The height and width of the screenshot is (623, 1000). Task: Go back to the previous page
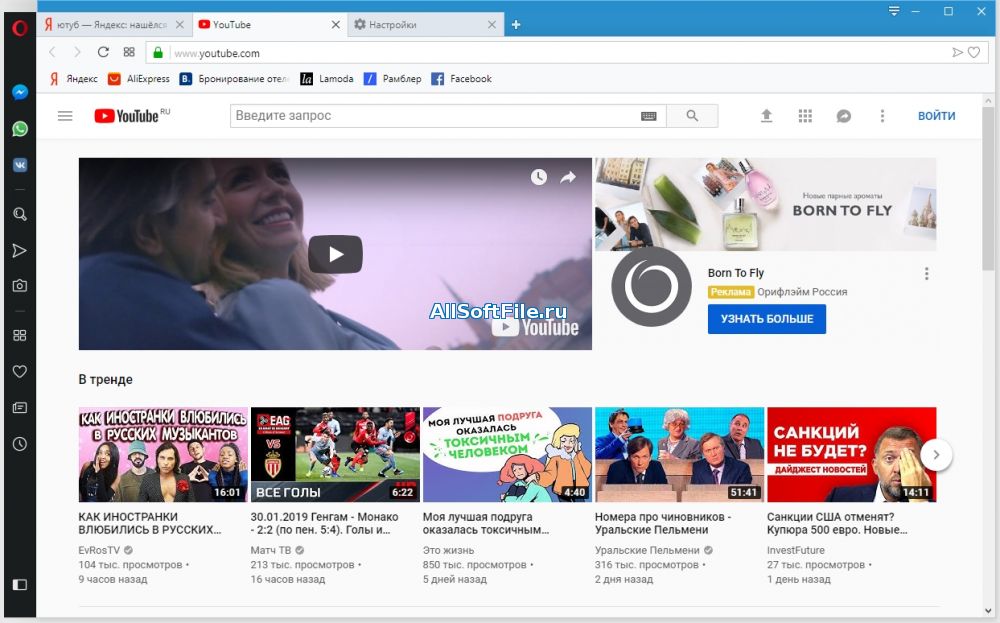[52, 52]
